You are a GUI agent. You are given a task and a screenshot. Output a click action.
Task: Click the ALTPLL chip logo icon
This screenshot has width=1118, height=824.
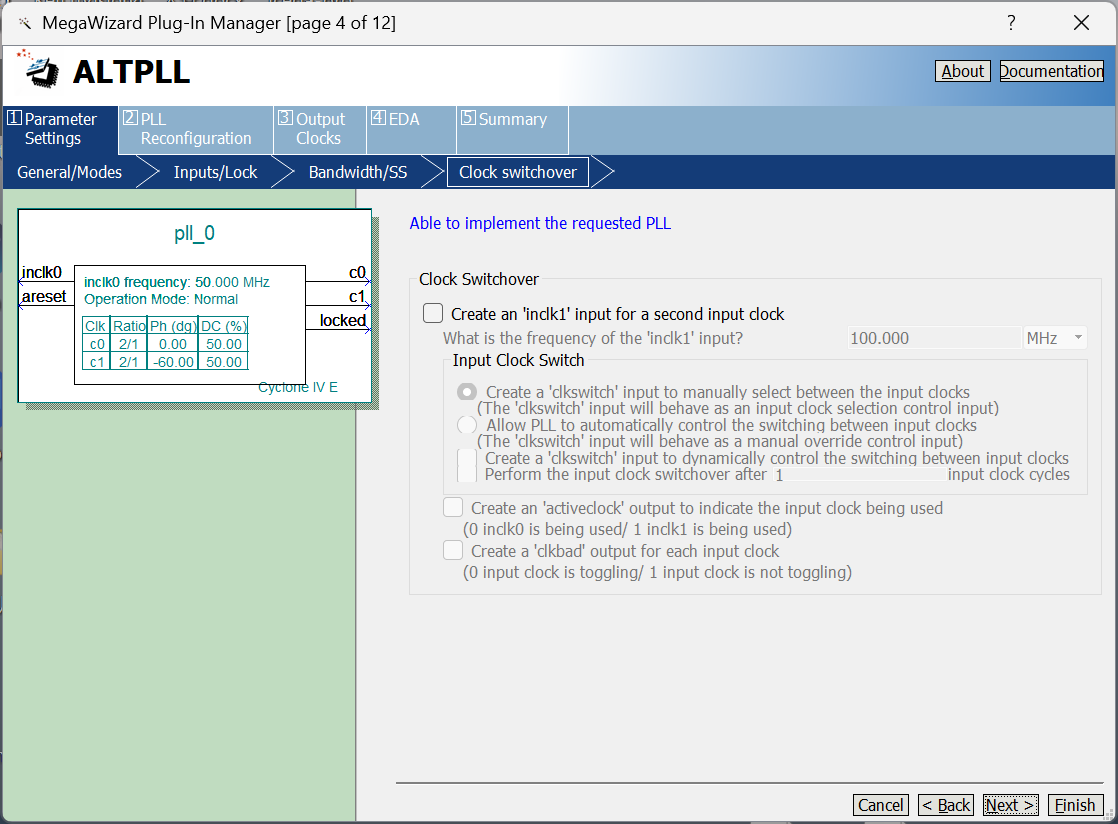point(39,69)
